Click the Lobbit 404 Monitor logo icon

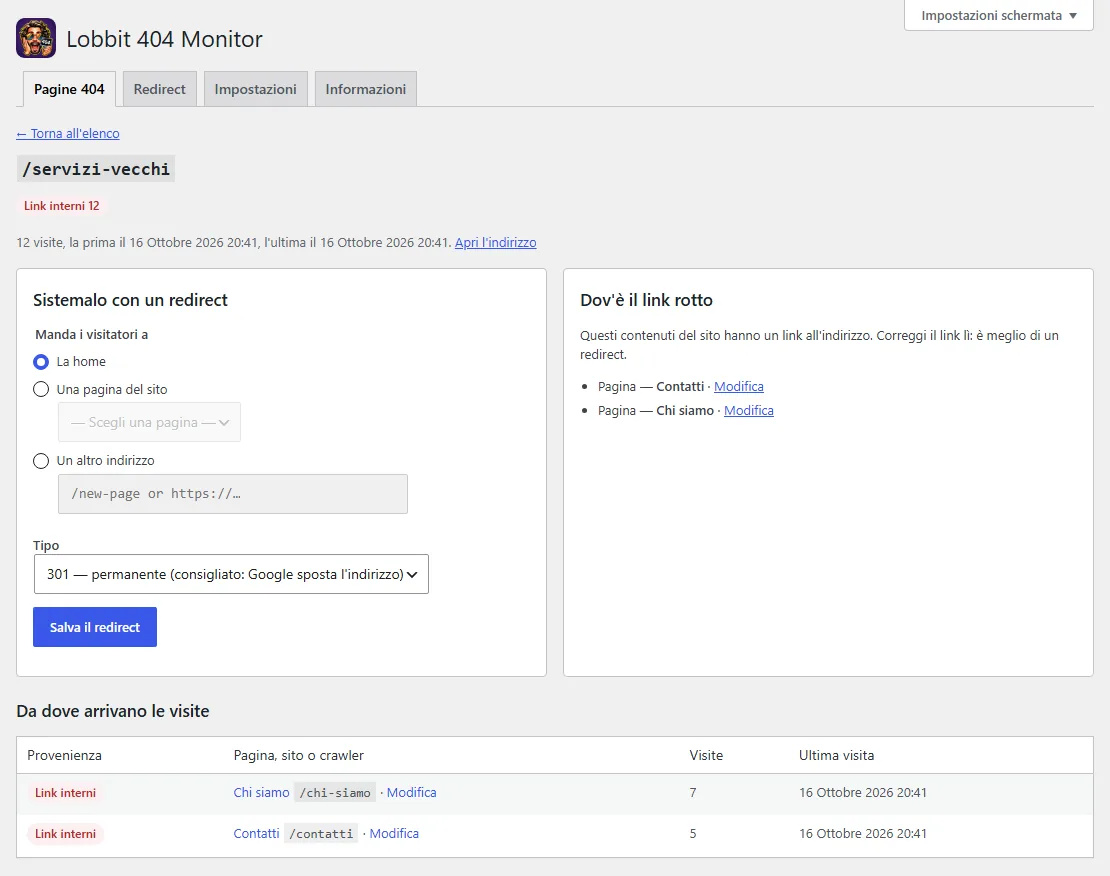coord(36,38)
